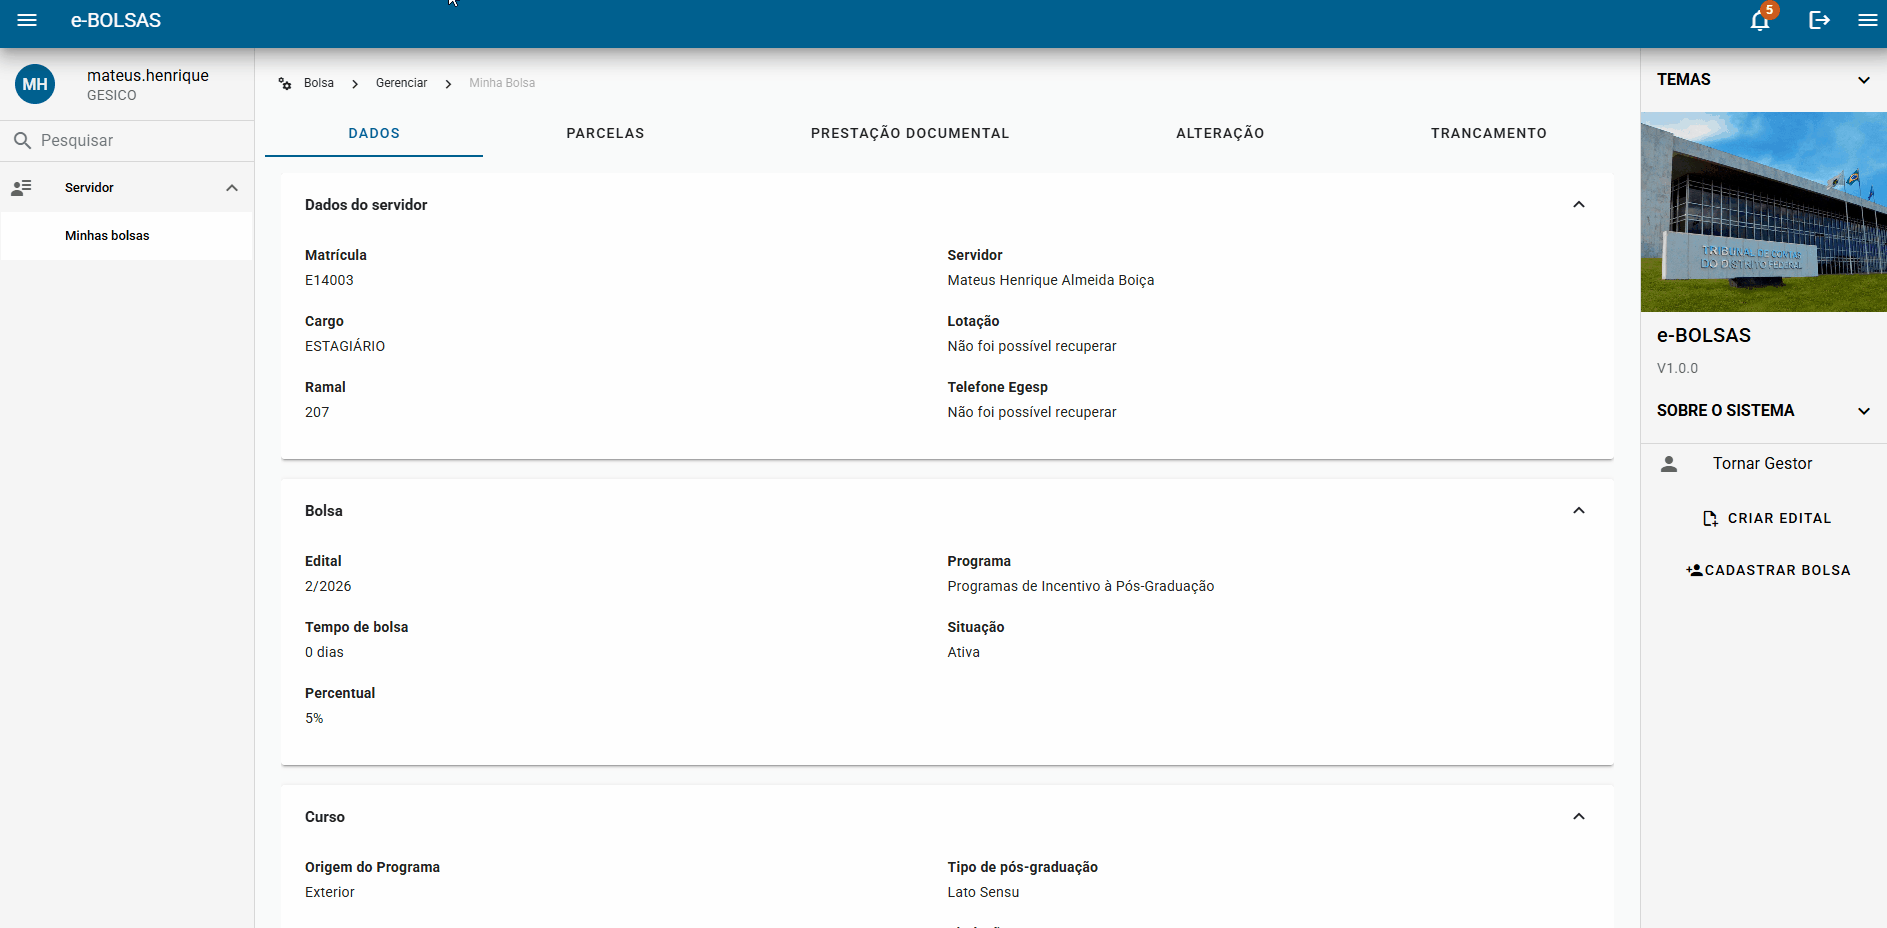Click the Cadastrar Bolsa add-person icon
Screen dimensions: 1887x928
pyautogui.click(x=1694, y=570)
